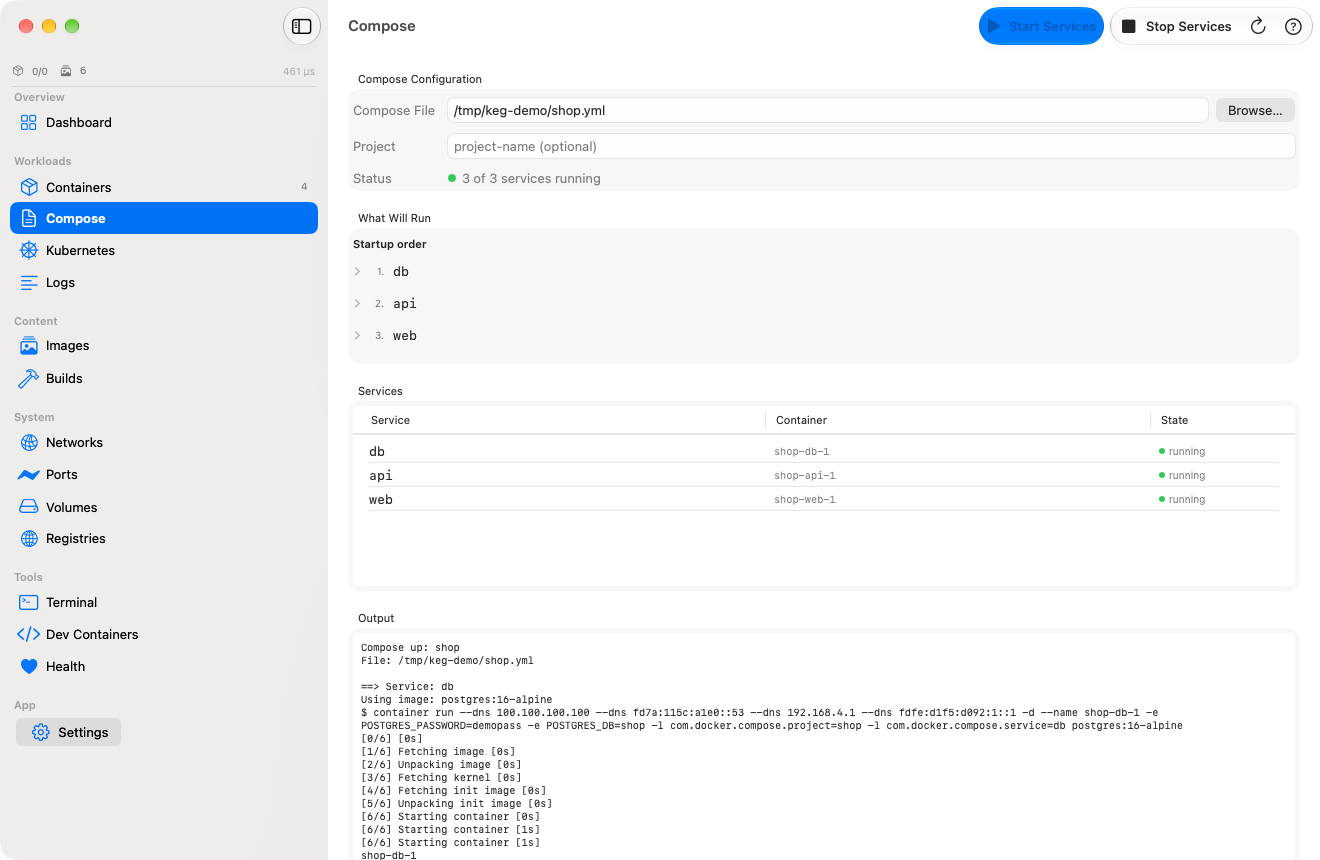The image size is (1320, 860).
Task: Sort by the State column header
Action: [x=1174, y=420]
